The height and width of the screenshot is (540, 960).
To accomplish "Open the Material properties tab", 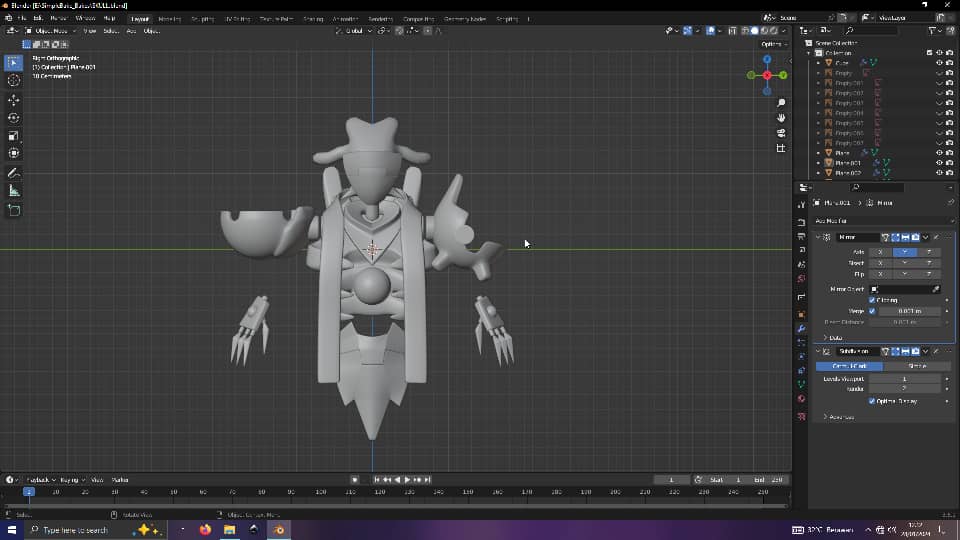I will pos(801,399).
